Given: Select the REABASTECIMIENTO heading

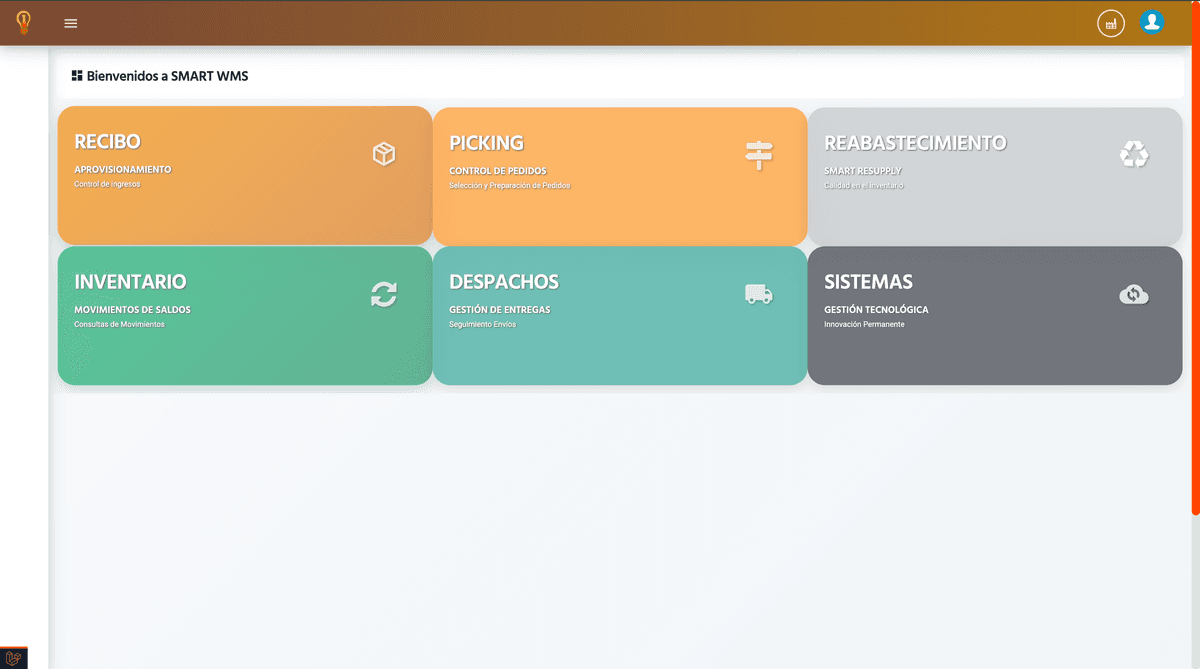Looking at the screenshot, I should (x=915, y=143).
